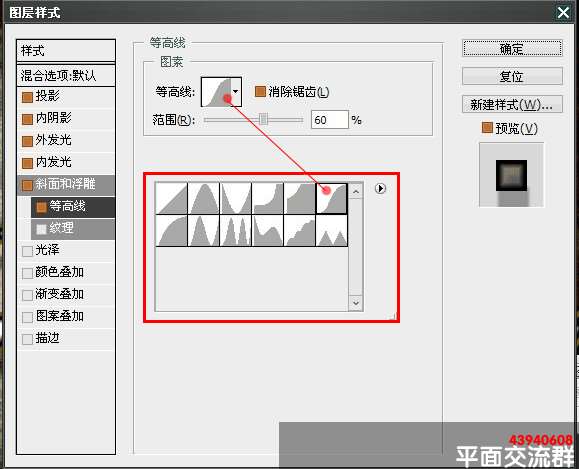Click the 范围 range slider handle

point(263,119)
